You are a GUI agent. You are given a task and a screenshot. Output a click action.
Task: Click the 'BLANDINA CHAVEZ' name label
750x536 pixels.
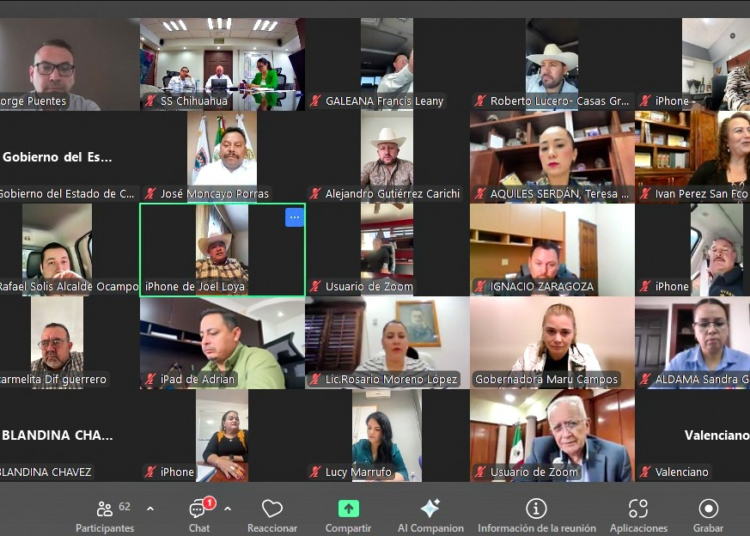pyautogui.click(x=45, y=472)
